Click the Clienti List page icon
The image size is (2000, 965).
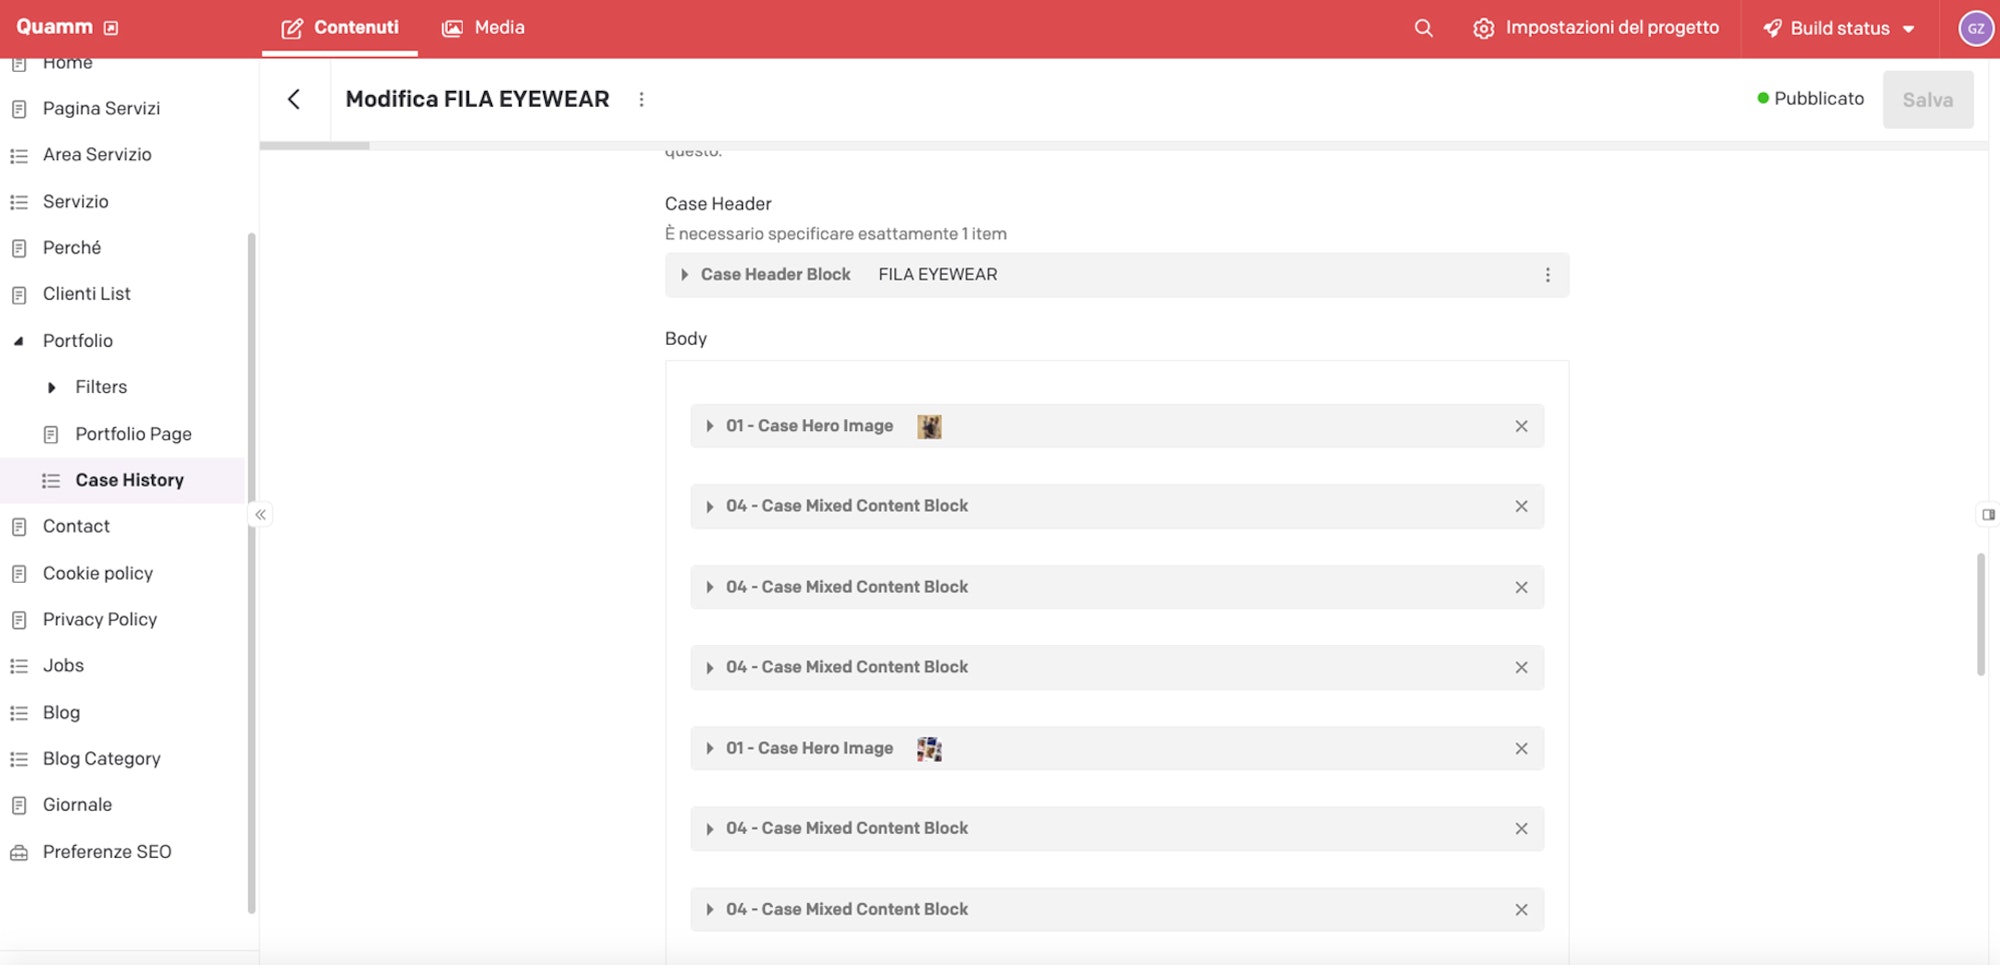coord(19,295)
